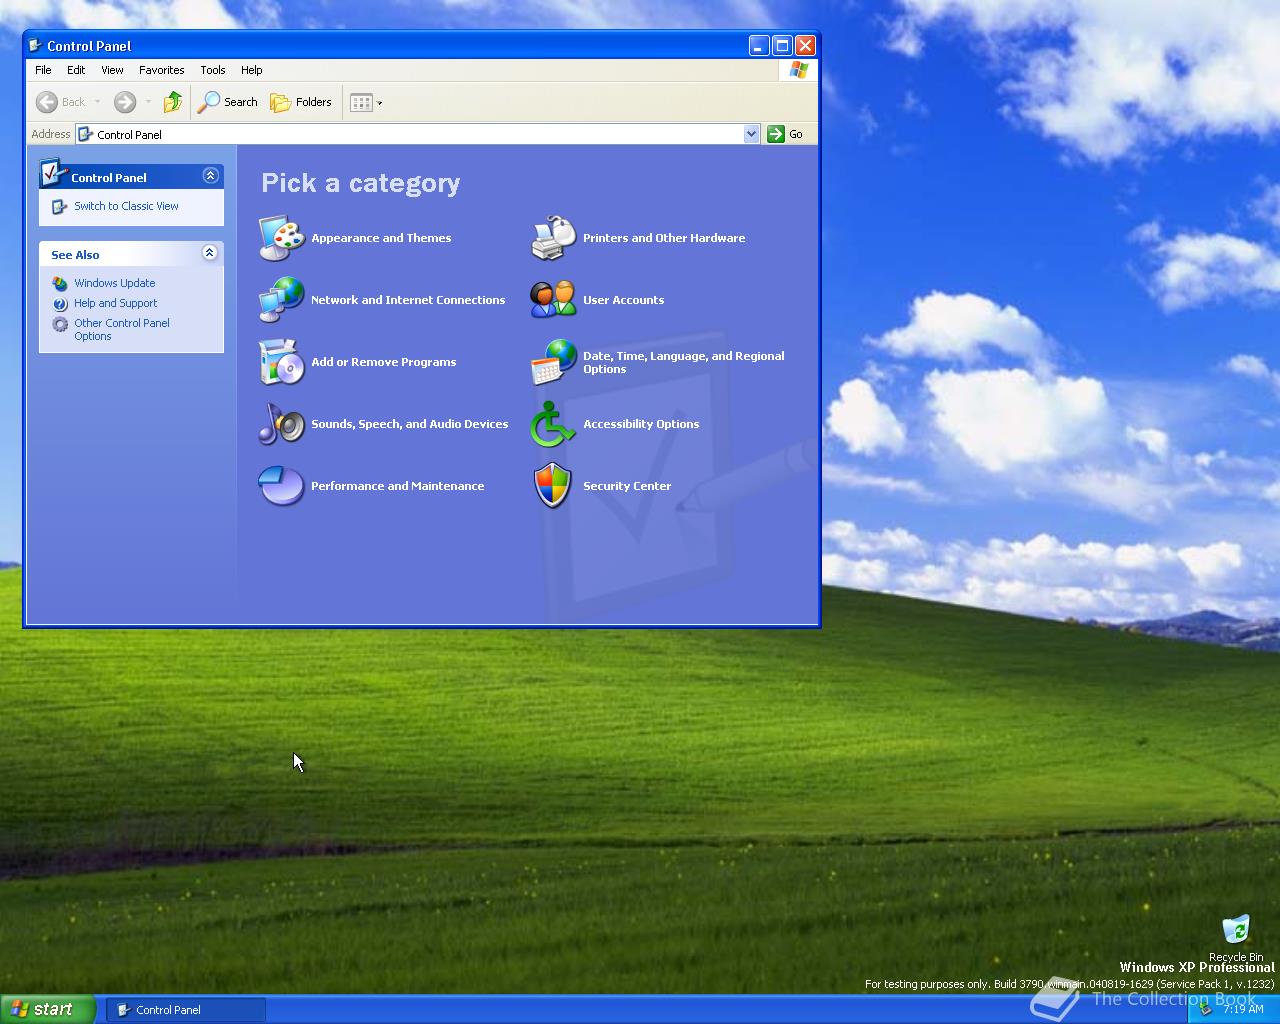The image size is (1280, 1024).
Task: Toggle the Folders pane button
Action: click(301, 102)
